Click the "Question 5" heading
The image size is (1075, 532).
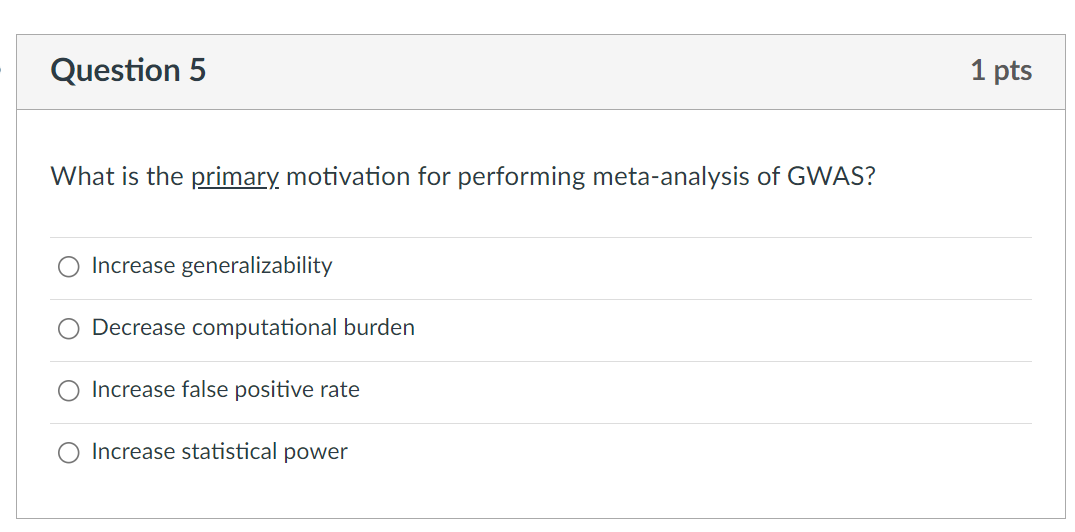[x=128, y=71]
